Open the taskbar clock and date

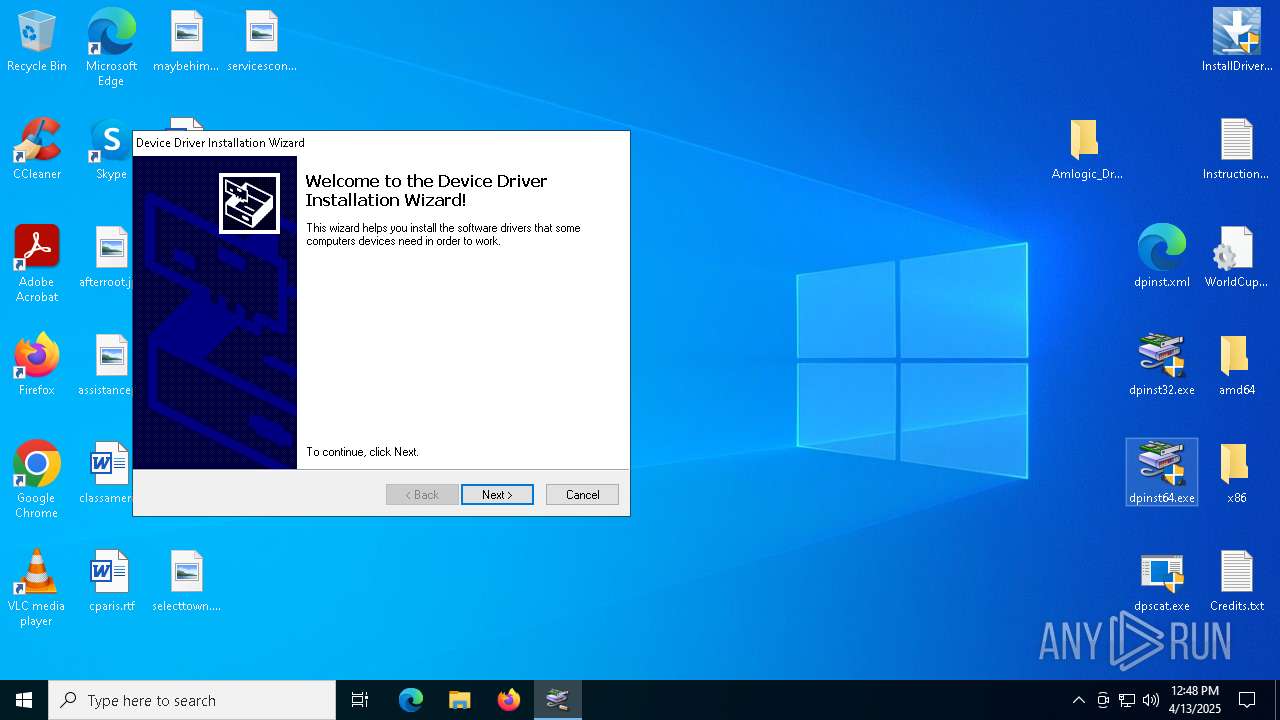[x=1194, y=700]
